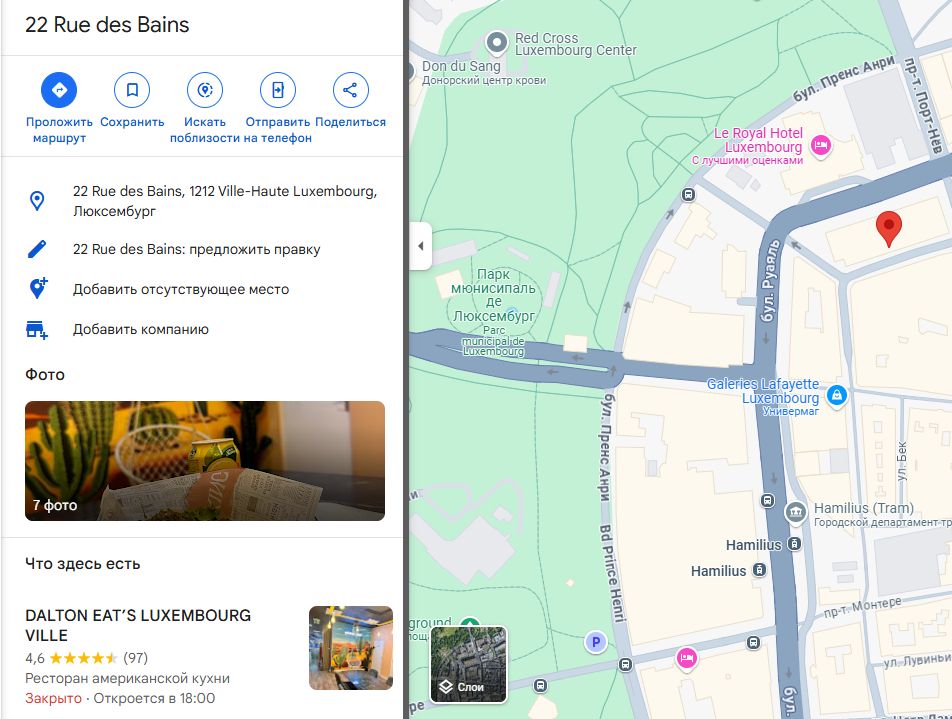
Task: Click the red location marker on the map
Action: (888, 228)
